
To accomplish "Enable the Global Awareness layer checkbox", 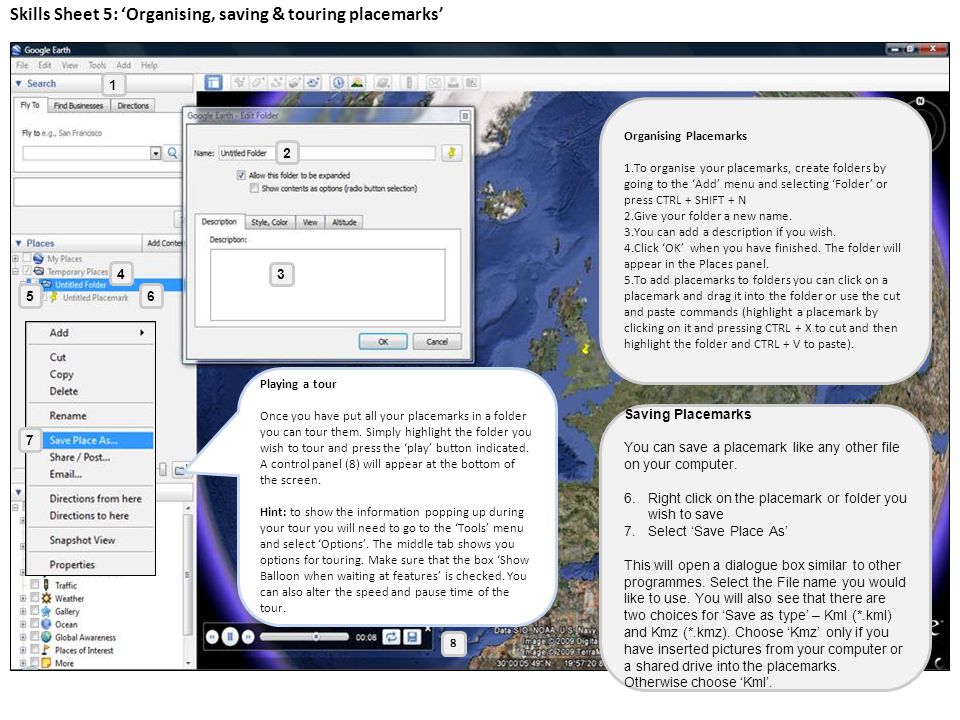I will [35, 637].
